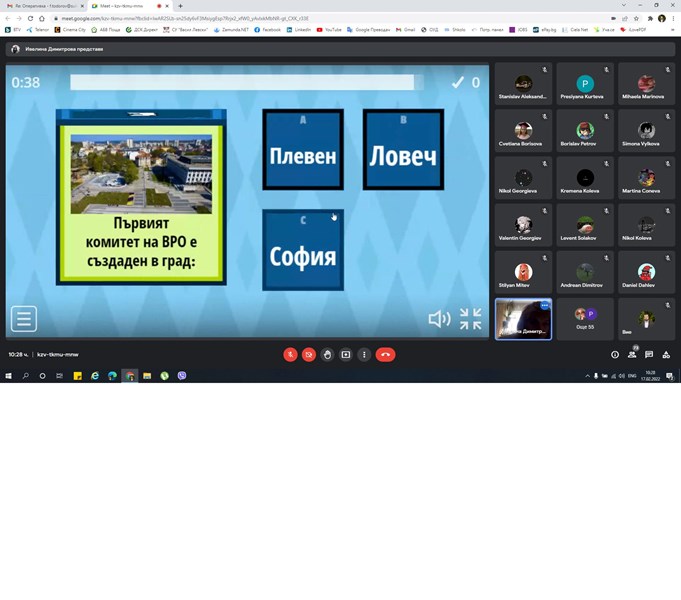Open the Activities panel icon
The height and width of the screenshot is (600, 681).
(666, 354)
